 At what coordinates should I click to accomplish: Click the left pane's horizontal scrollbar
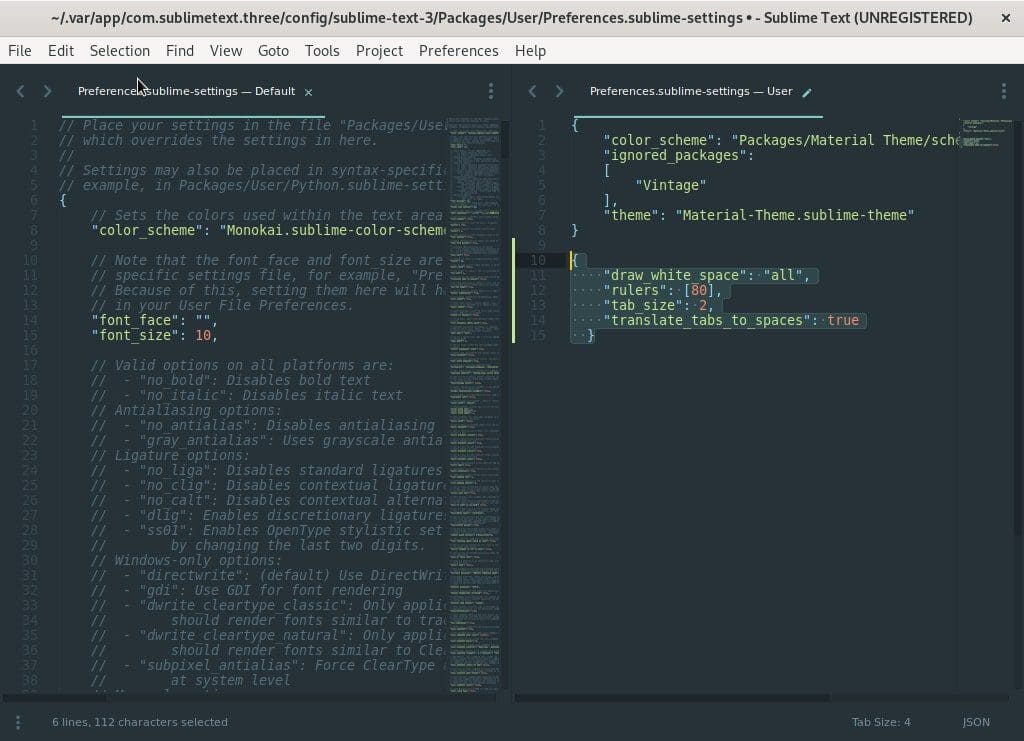250,697
